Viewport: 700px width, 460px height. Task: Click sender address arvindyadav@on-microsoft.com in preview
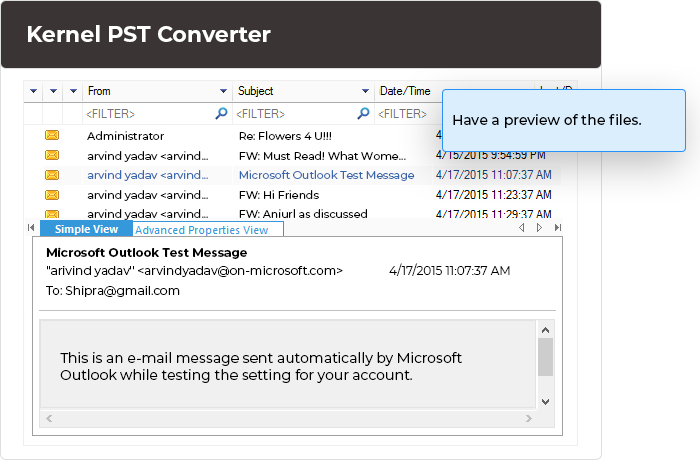coord(240,271)
